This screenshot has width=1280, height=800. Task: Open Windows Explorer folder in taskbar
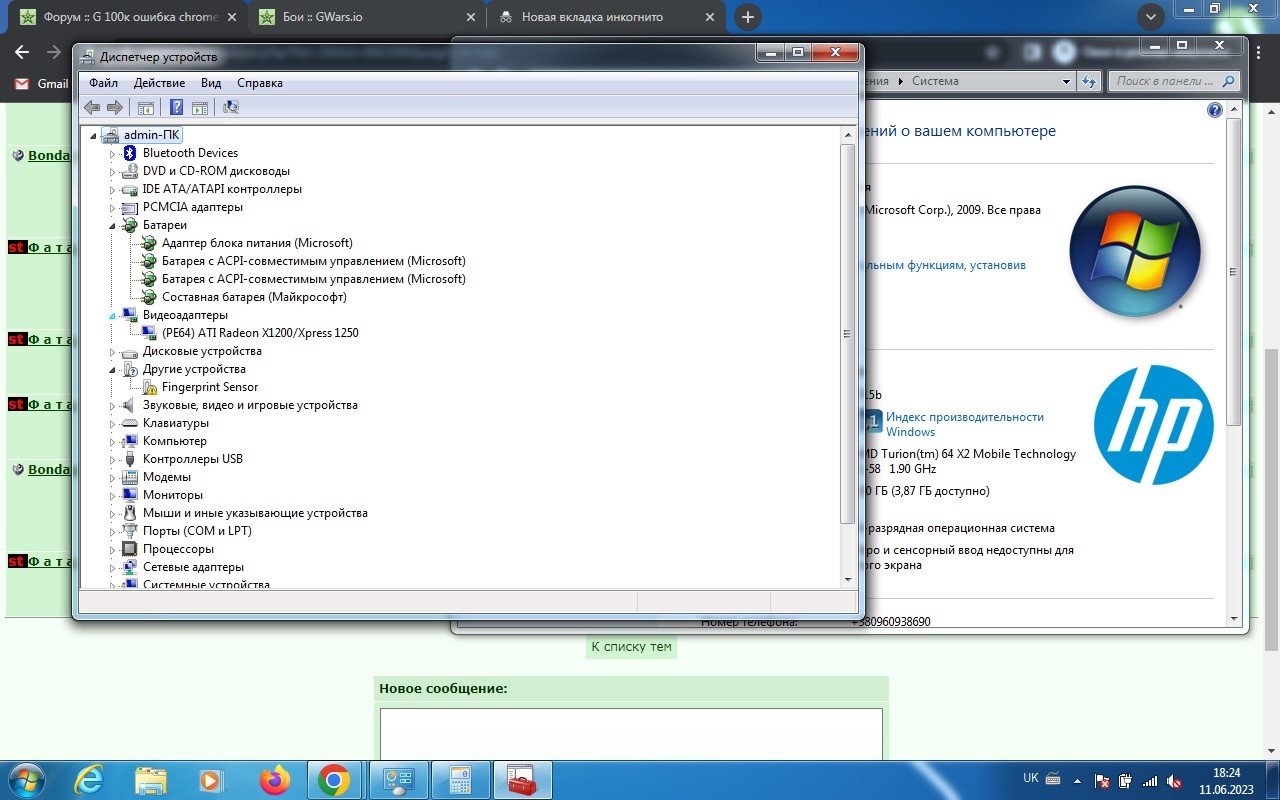point(150,780)
